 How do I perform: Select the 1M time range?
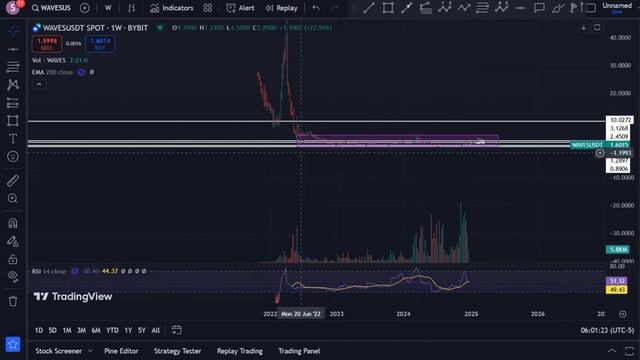(67, 330)
